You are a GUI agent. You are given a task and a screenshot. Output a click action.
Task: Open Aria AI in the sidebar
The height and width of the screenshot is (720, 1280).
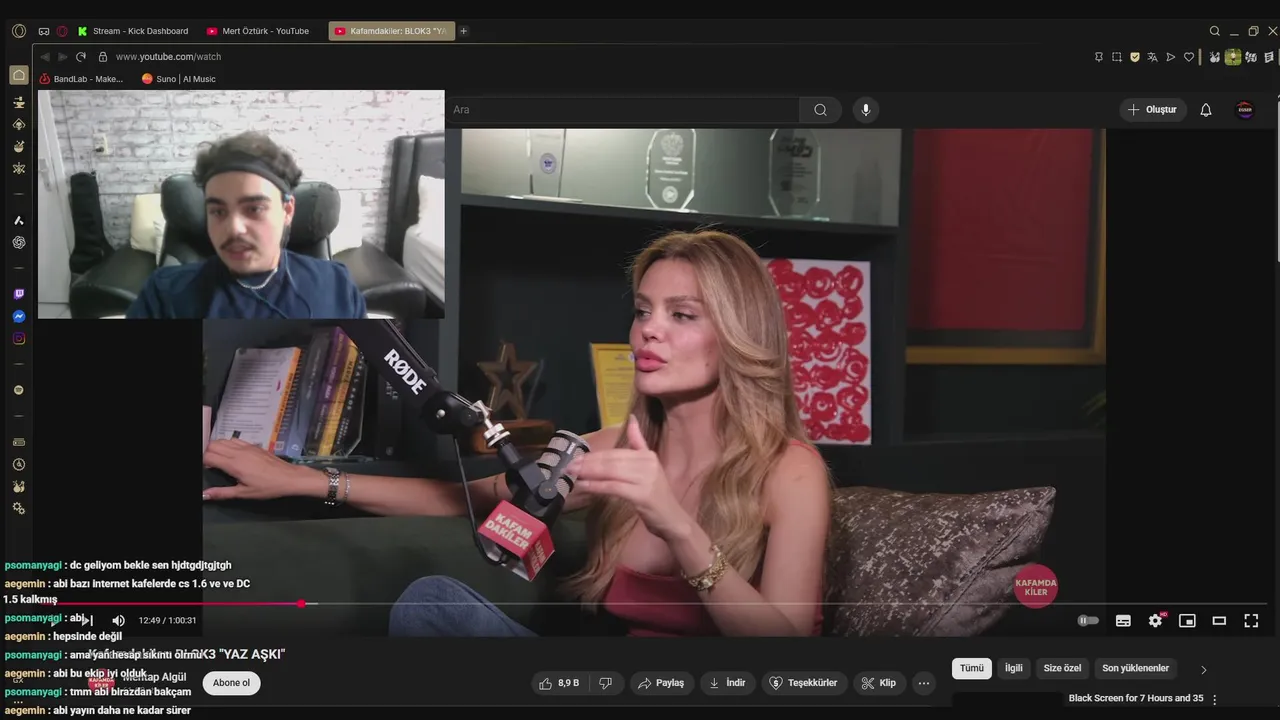coord(18,220)
